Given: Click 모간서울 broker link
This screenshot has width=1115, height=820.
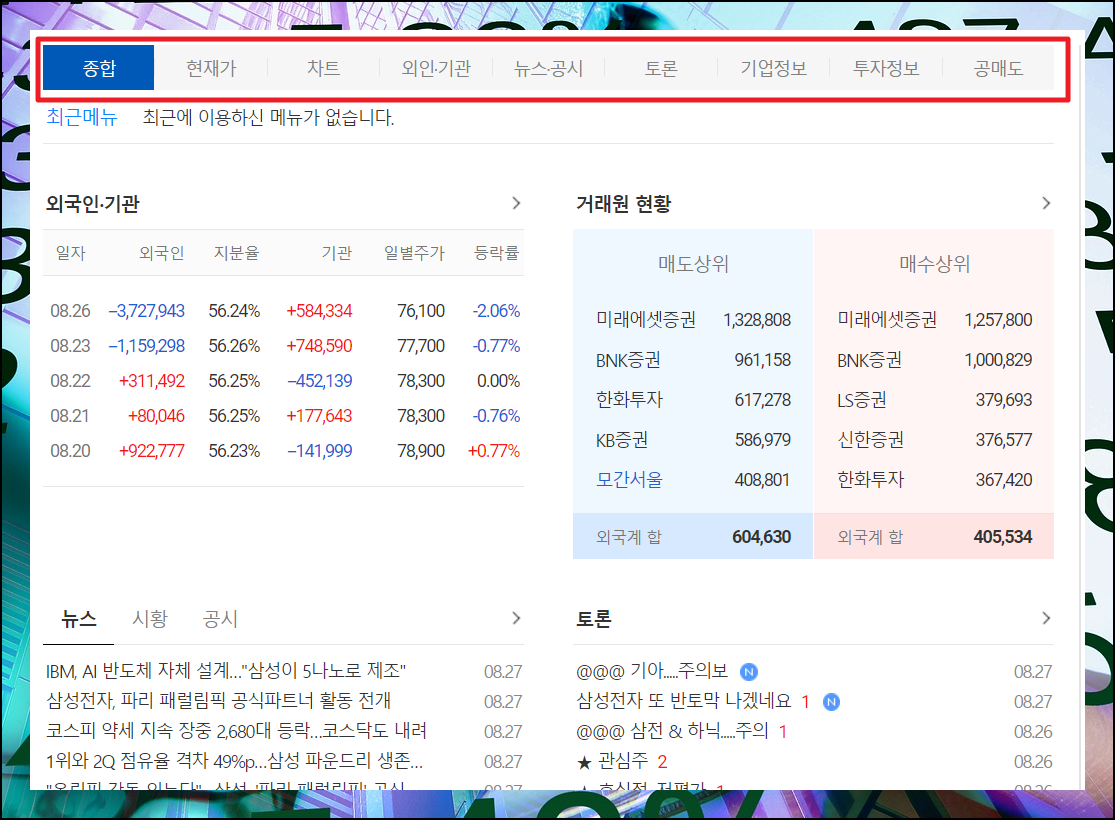Looking at the screenshot, I should (x=629, y=479).
